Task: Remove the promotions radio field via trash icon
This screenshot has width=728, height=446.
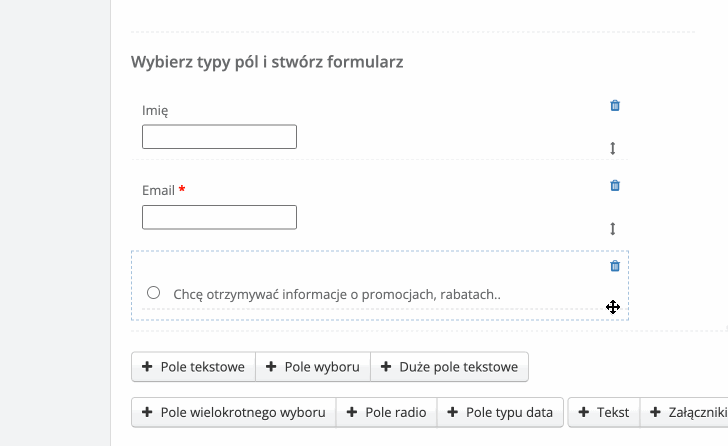Action: coord(615,265)
